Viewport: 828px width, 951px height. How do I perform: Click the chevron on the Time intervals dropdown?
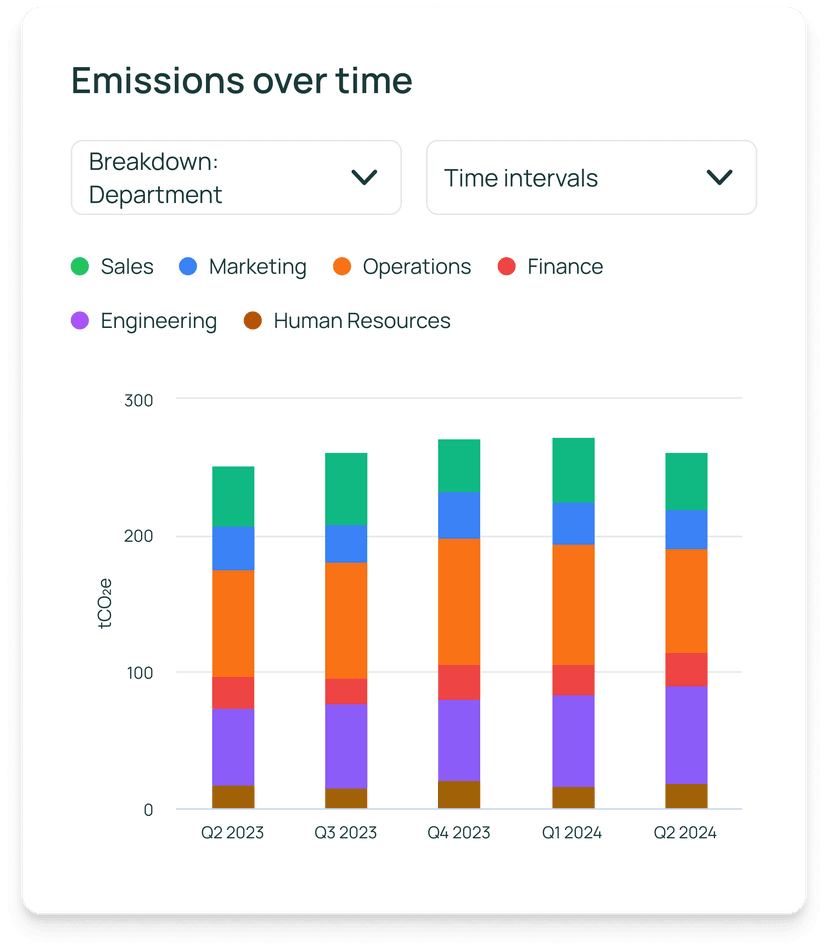point(718,177)
